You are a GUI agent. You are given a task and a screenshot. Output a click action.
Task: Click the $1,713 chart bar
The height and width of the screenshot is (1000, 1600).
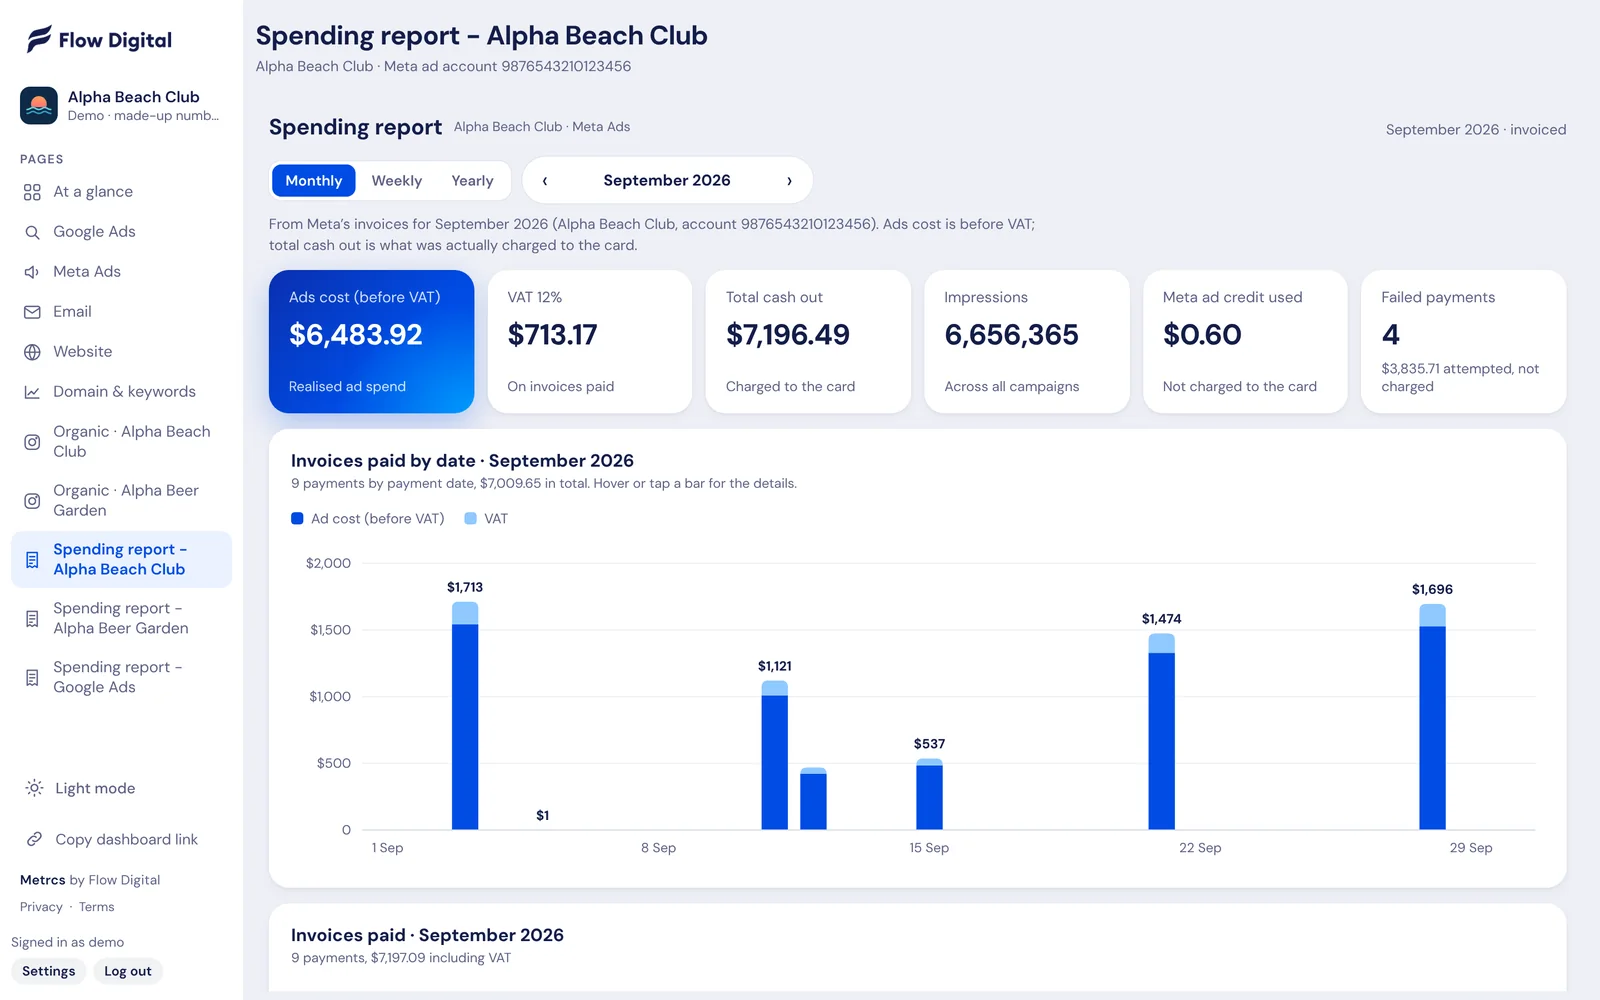point(465,715)
